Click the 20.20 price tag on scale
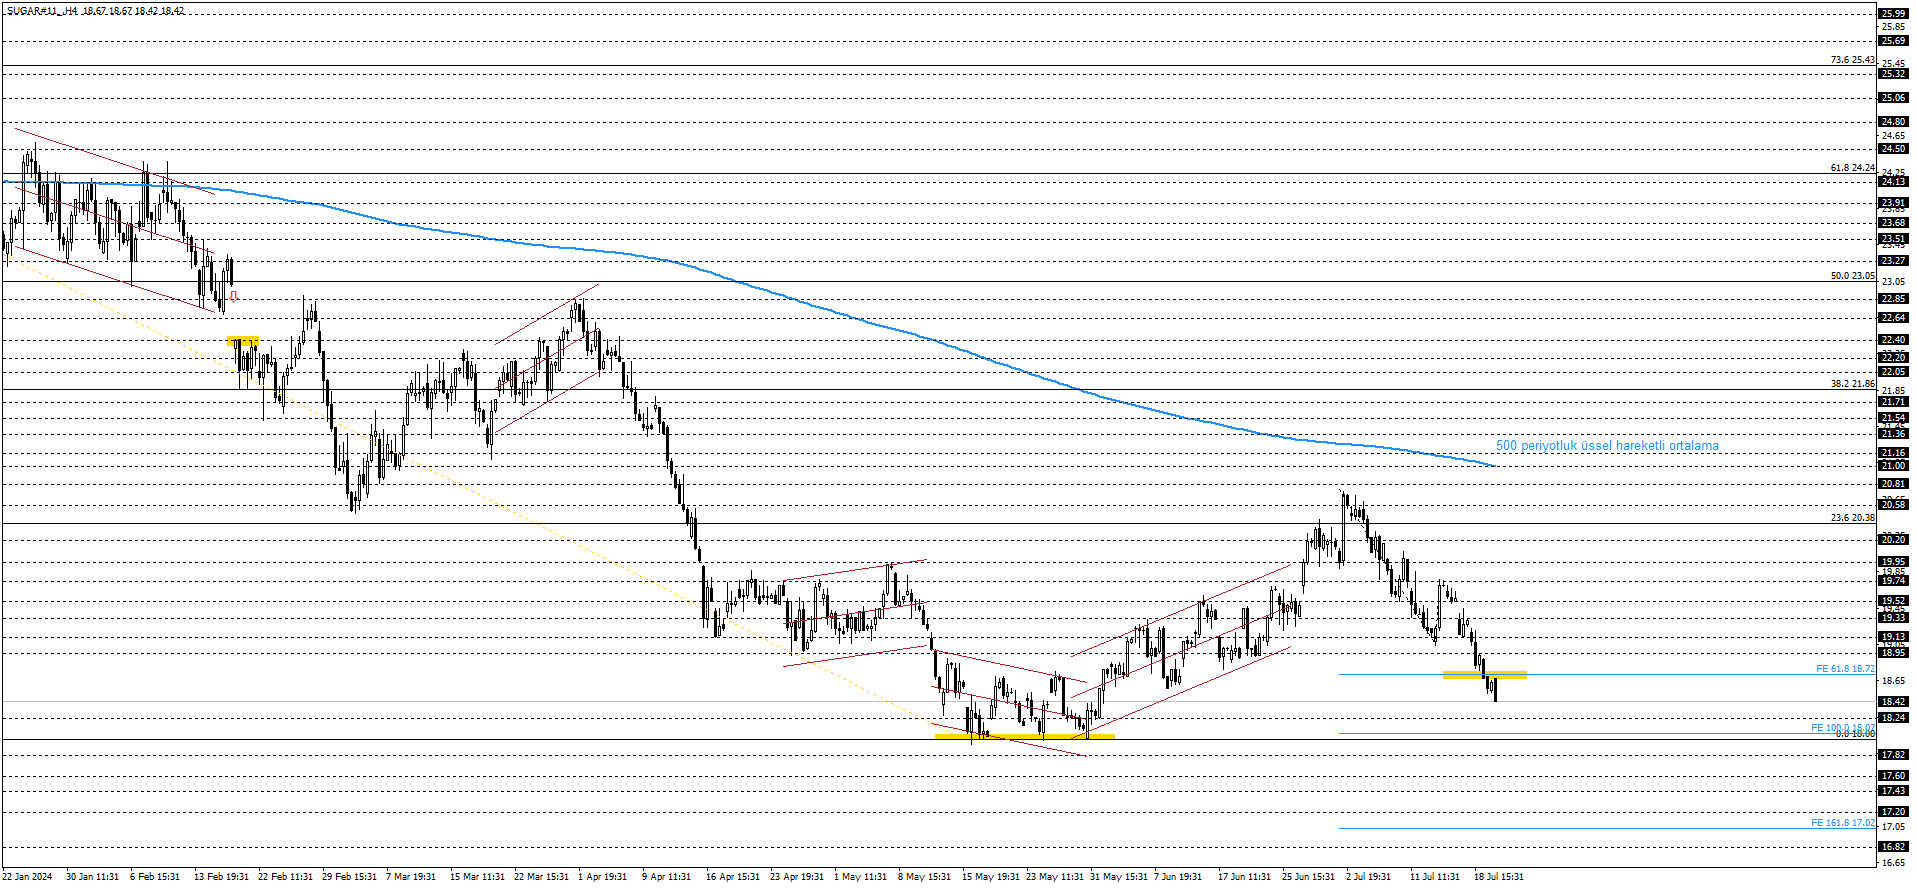 point(1893,539)
